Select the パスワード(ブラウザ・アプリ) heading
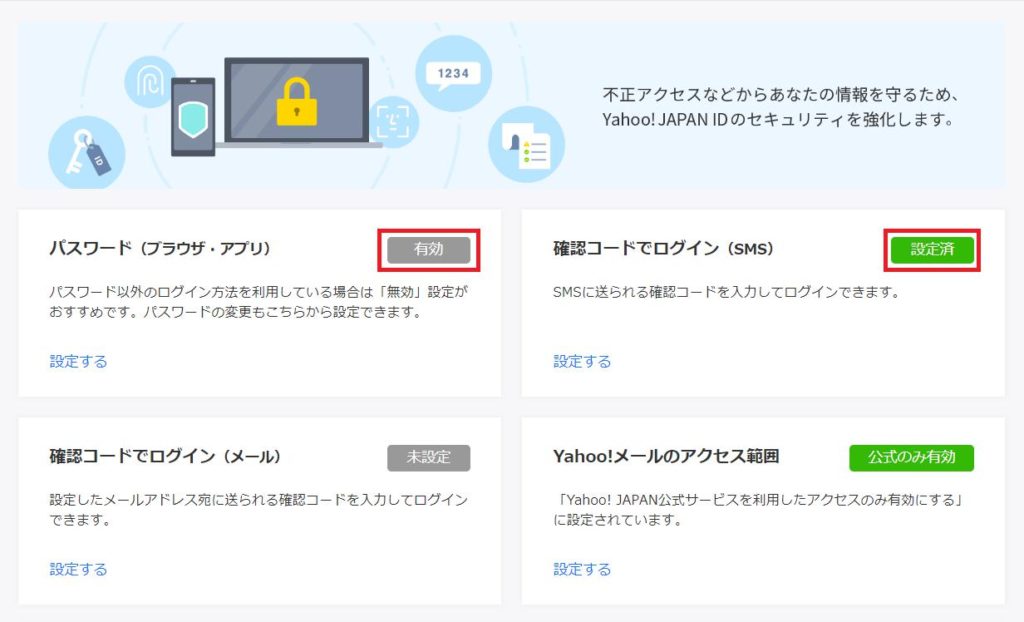Viewport: 1024px width, 622px height. point(160,248)
